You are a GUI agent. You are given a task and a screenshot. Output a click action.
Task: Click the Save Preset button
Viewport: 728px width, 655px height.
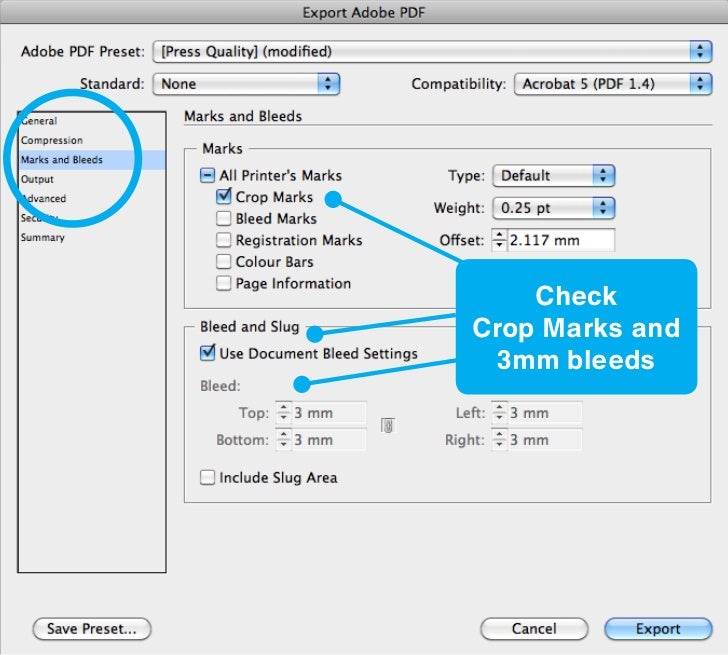92,629
